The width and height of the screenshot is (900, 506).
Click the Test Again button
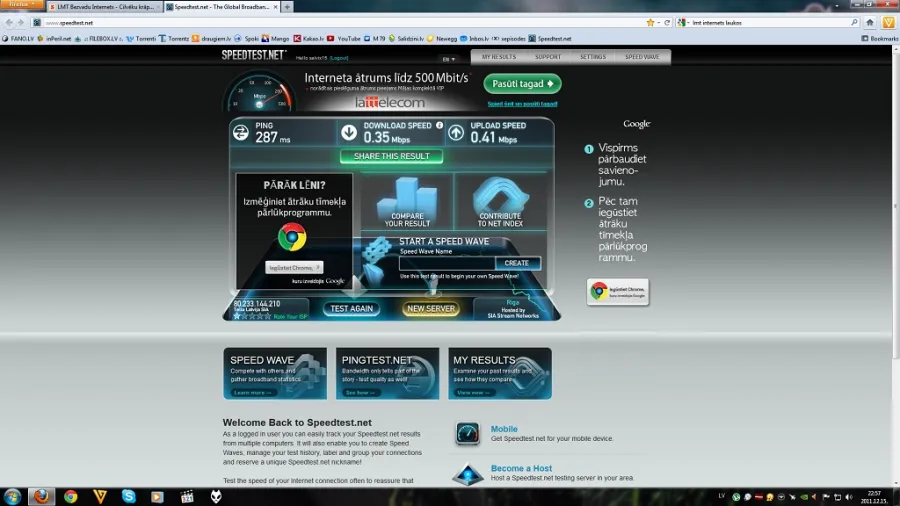(352, 309)
